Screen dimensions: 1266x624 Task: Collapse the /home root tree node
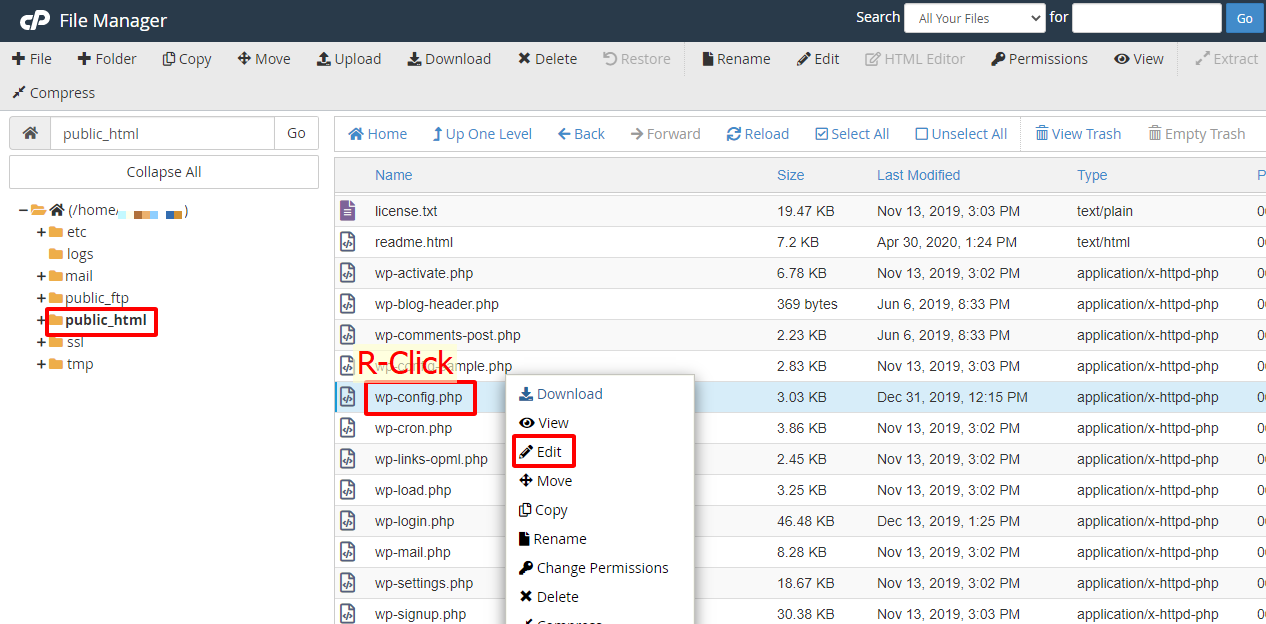click(23, 210)
